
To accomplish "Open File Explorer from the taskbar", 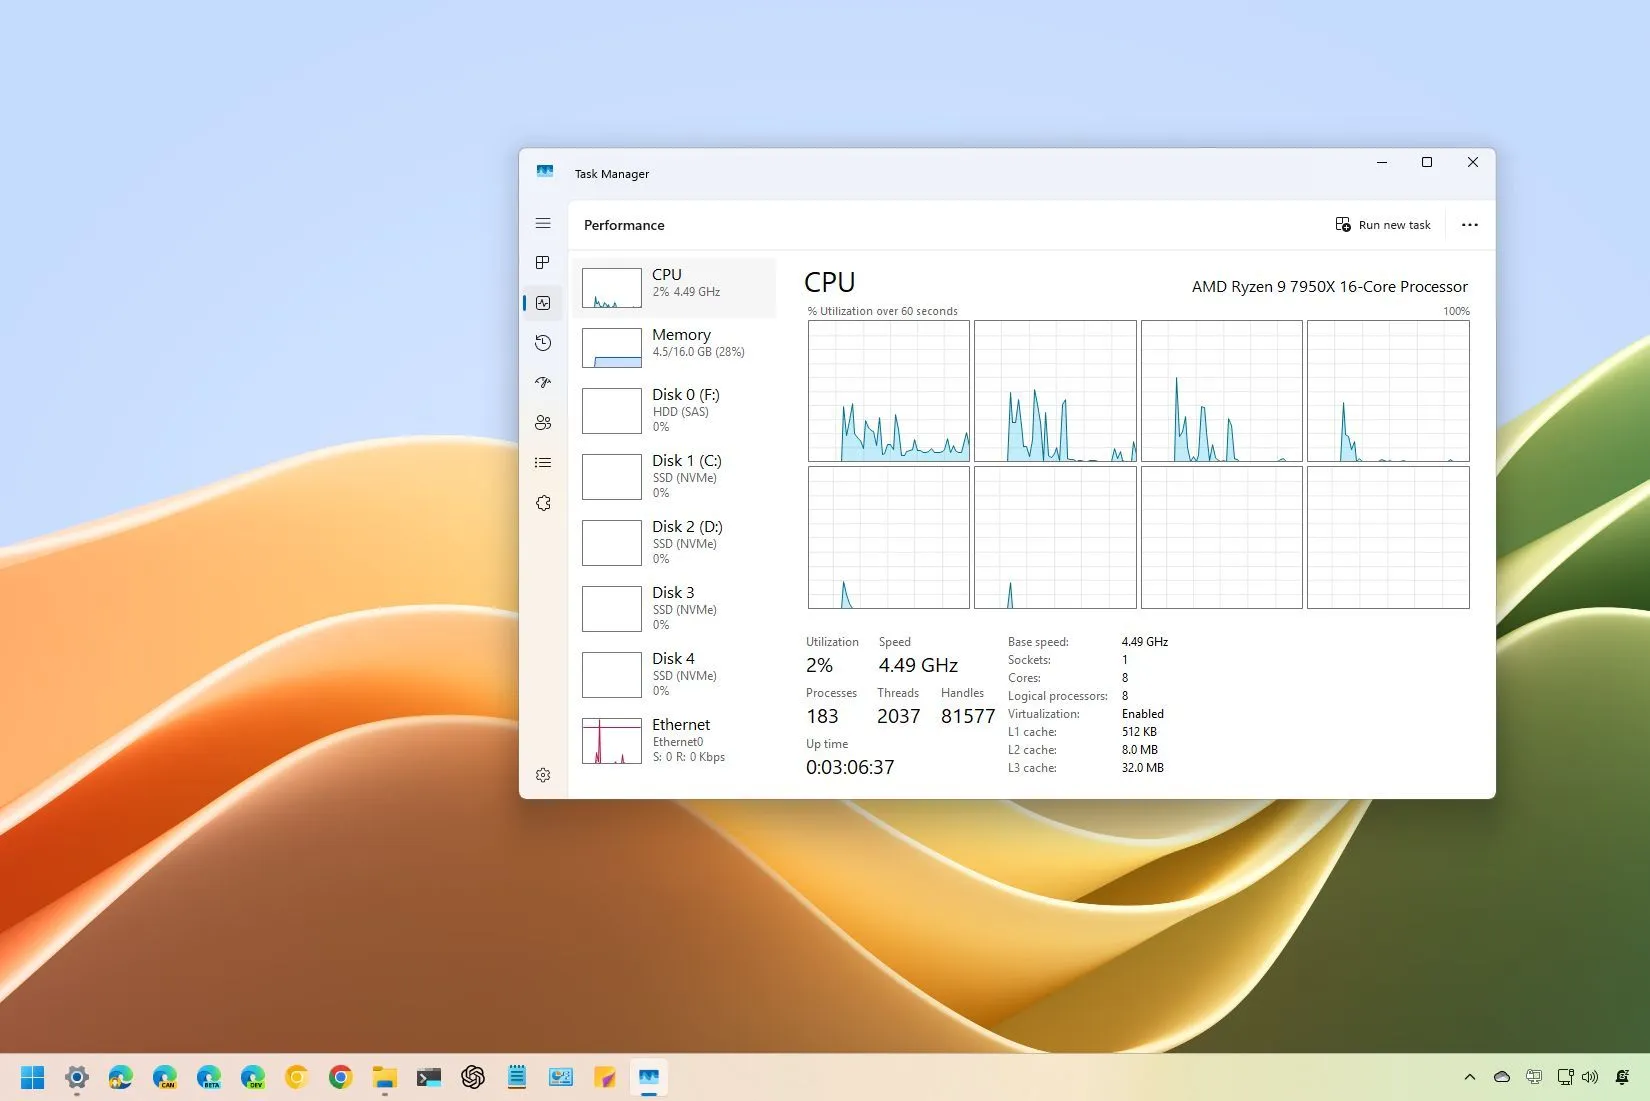I will tap(385, 1077).
